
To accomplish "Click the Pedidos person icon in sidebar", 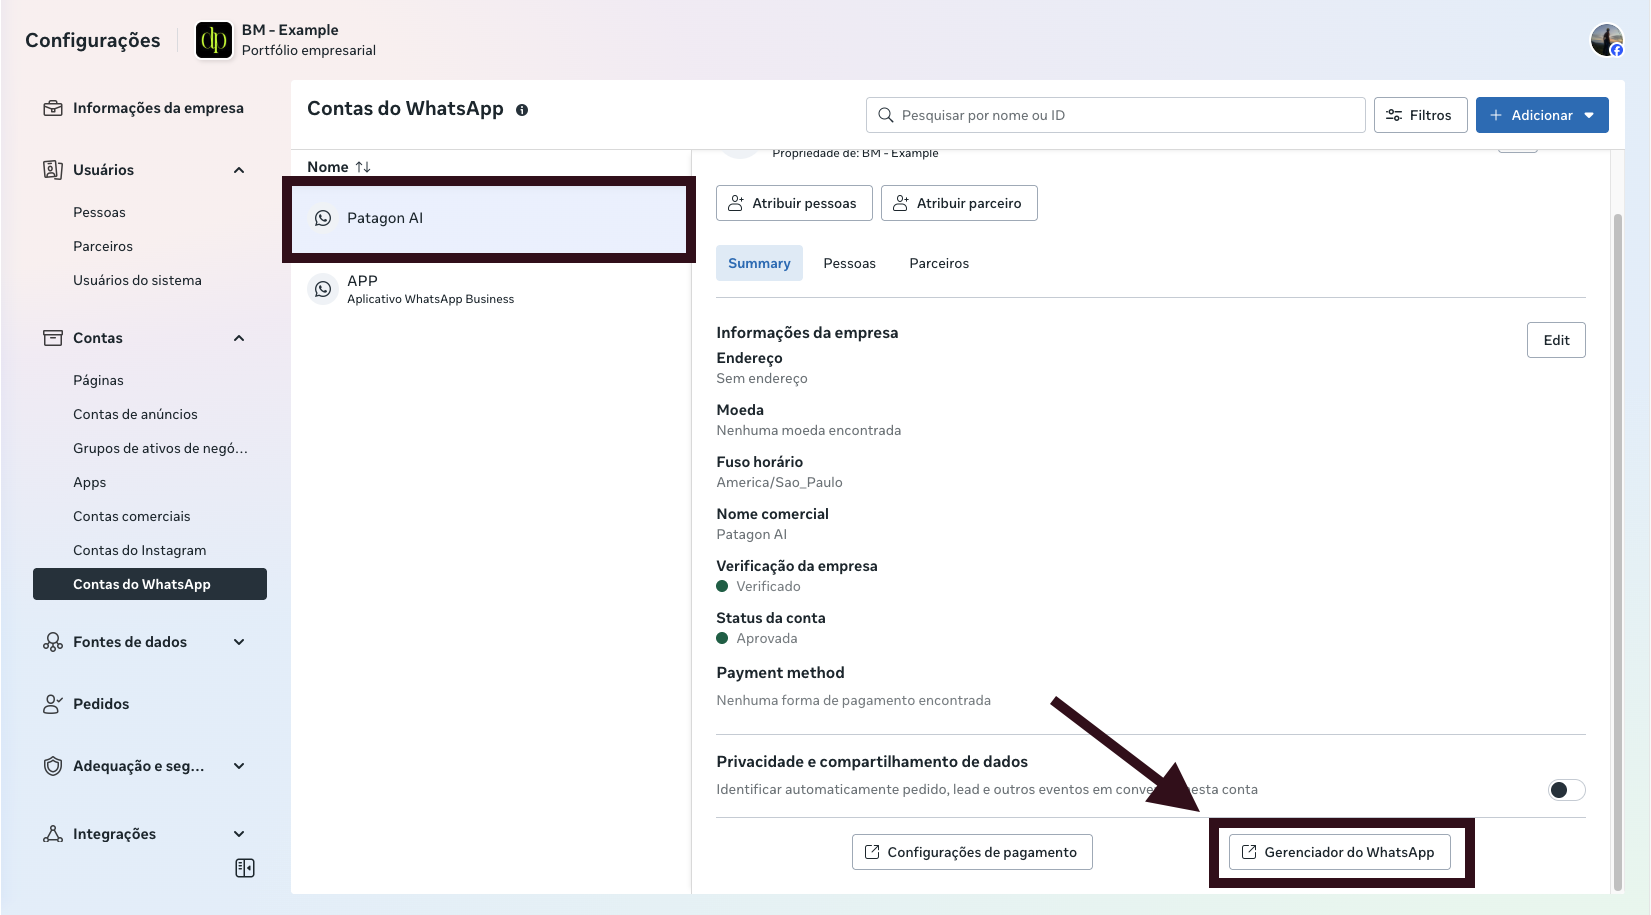I will pyautogui.click(x=53, y=704).
